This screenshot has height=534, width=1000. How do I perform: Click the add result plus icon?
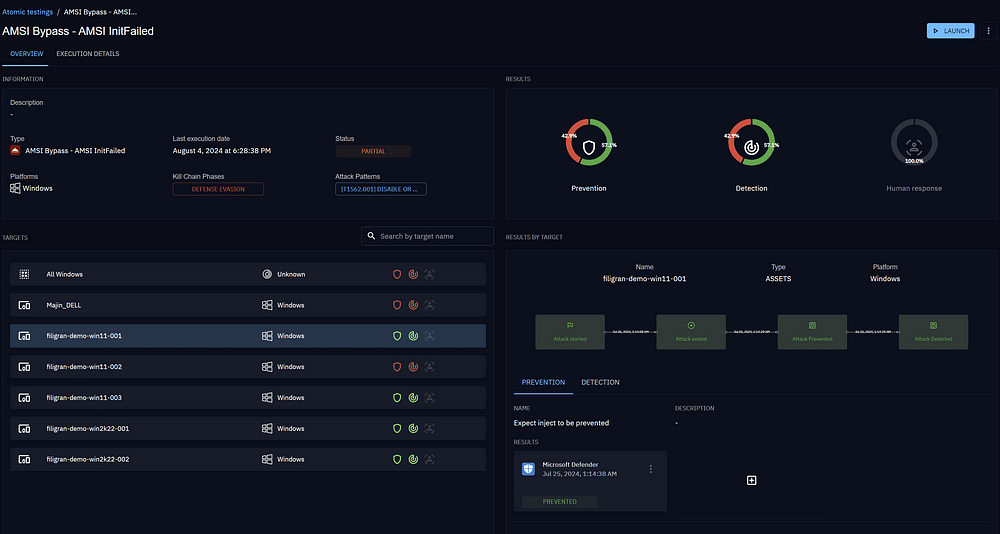pos(752,481)
